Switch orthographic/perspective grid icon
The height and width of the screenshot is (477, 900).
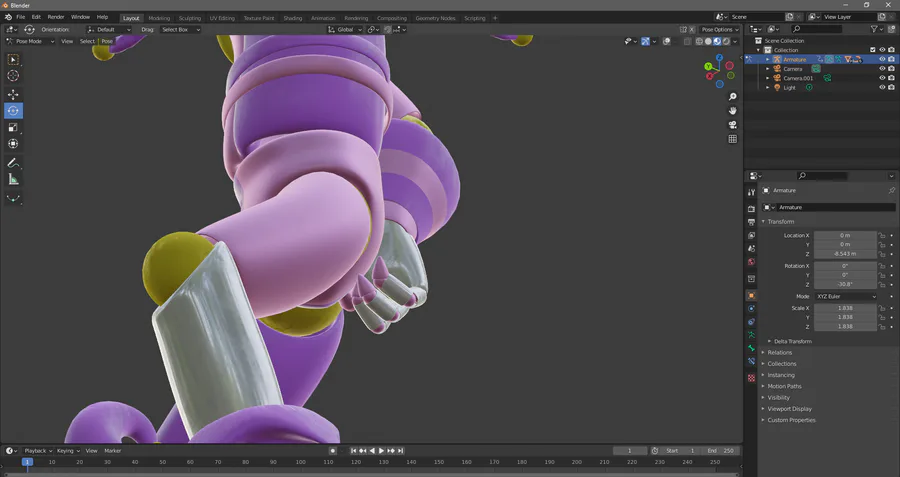[x=732, y=139]
